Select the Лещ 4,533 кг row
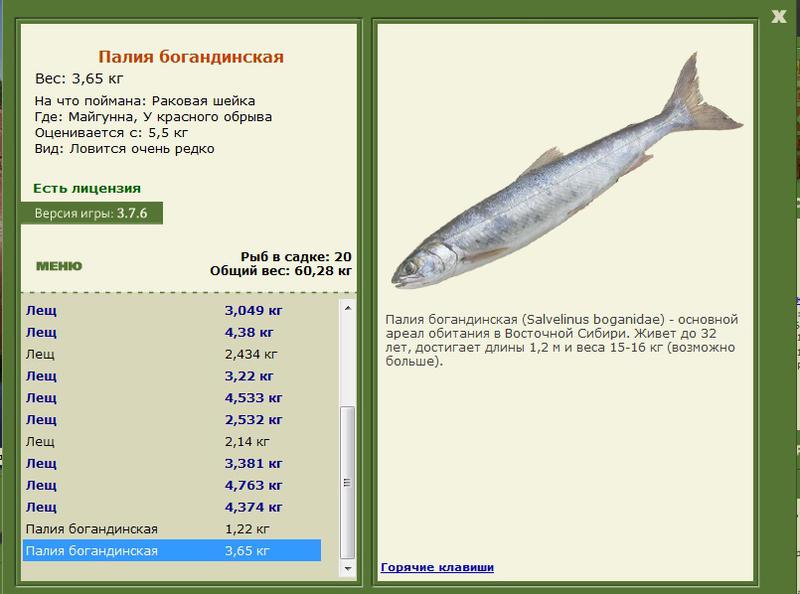This screenshot has height=594, width=800. (172, 398)
